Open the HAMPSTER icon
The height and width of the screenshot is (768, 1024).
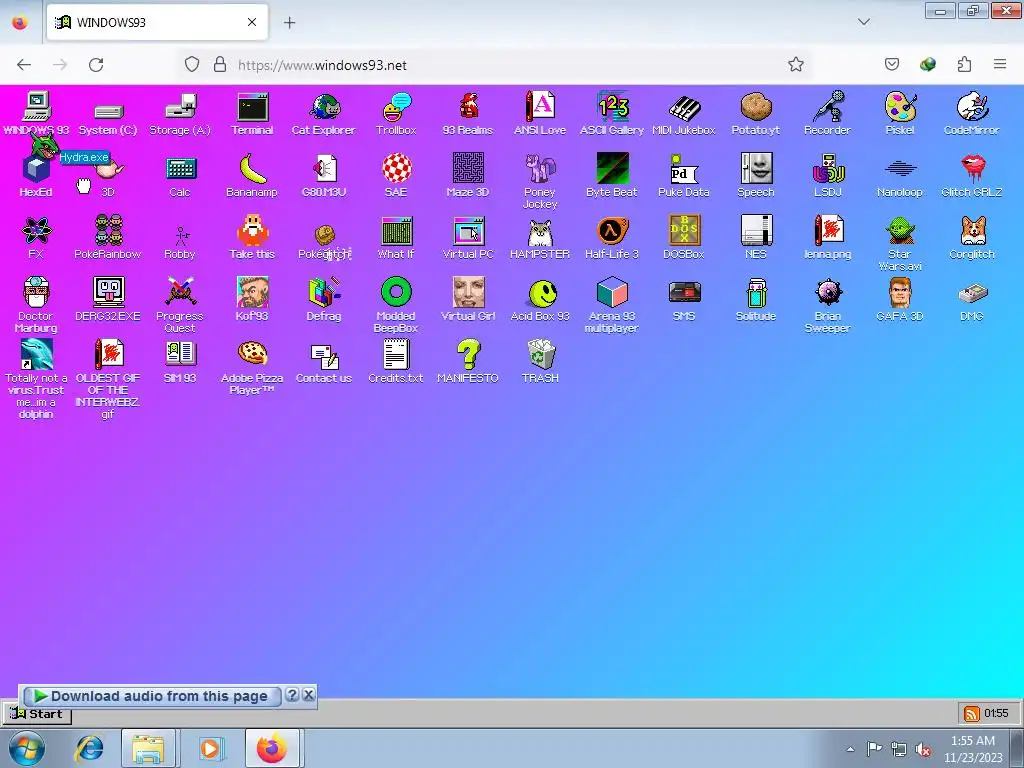pos(539,231)
